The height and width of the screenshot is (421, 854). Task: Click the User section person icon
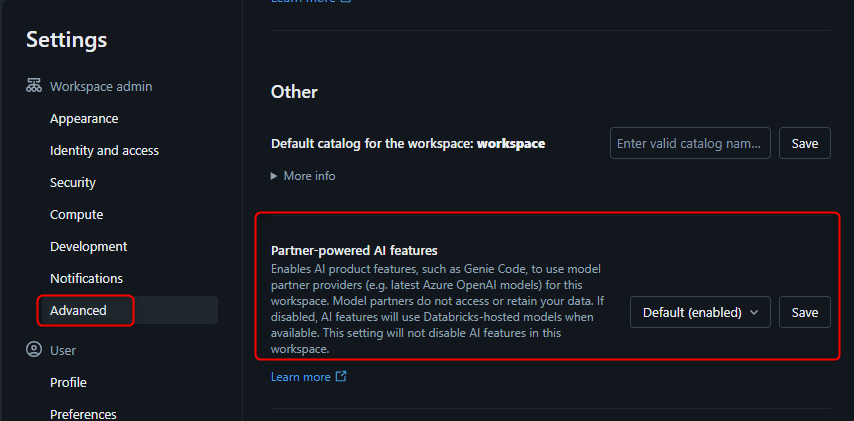click(34, 350)
